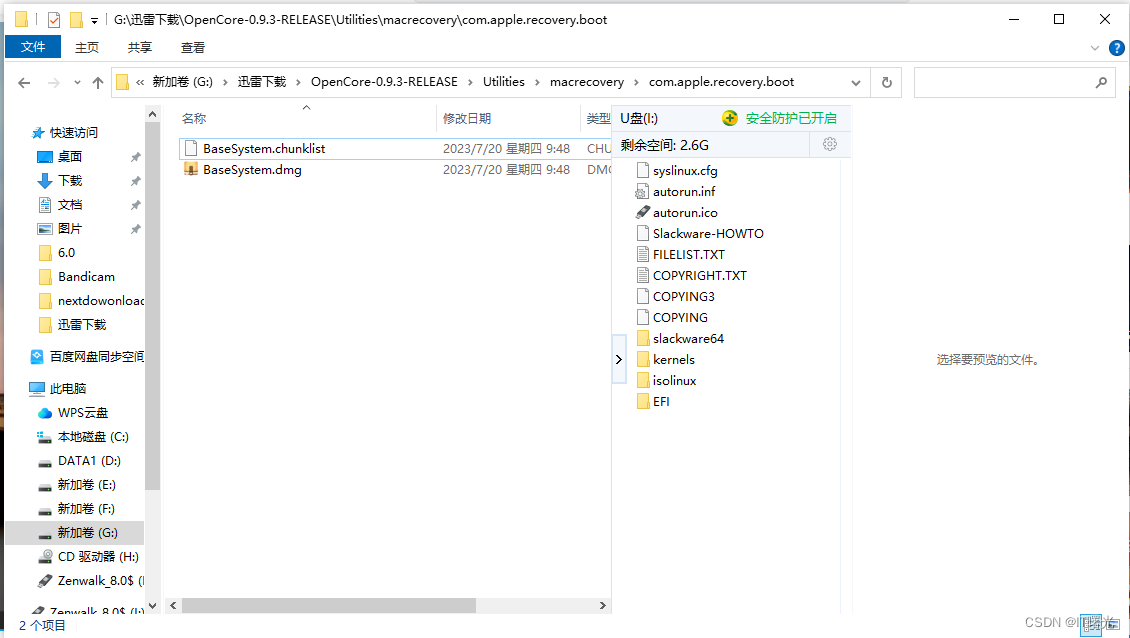This screenshot has height=638, width=1130.
Task: Click the BaseSystem.dmg file icon
Action: coord(190,169)
